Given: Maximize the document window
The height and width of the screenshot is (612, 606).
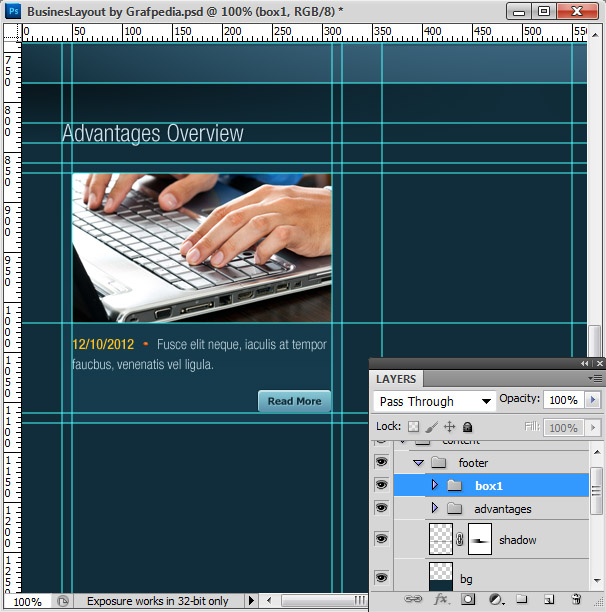Looking at the screenshot, I should point(544,11).
